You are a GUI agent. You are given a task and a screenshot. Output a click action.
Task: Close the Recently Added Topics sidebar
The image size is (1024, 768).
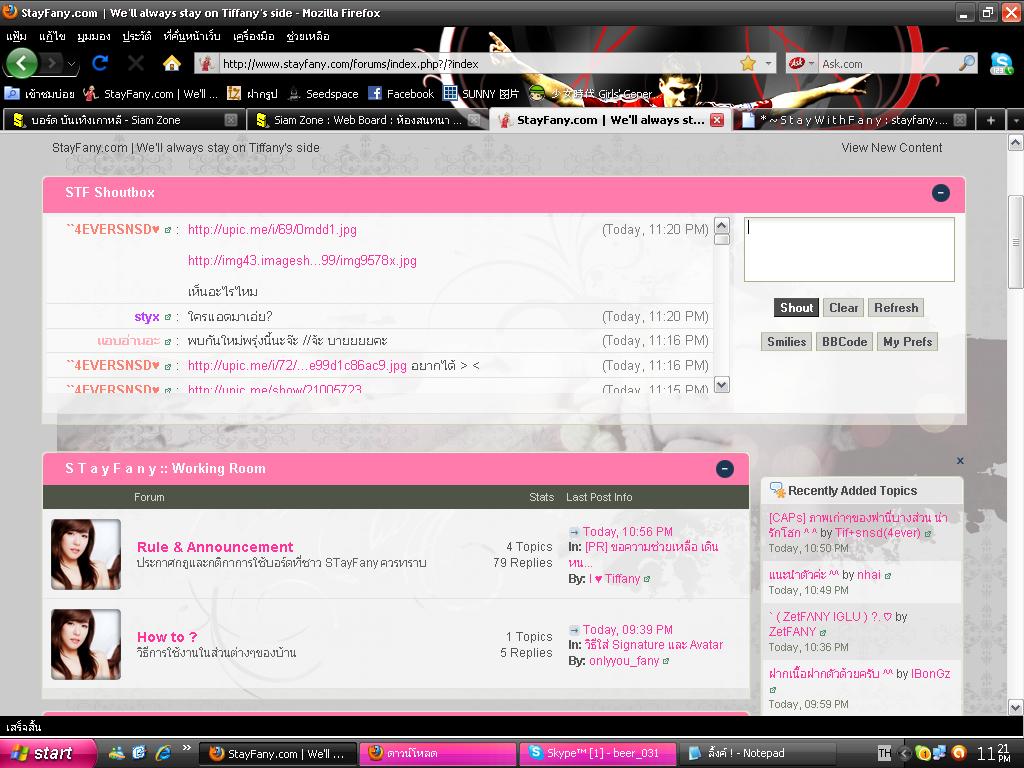[x=960, y=460]
